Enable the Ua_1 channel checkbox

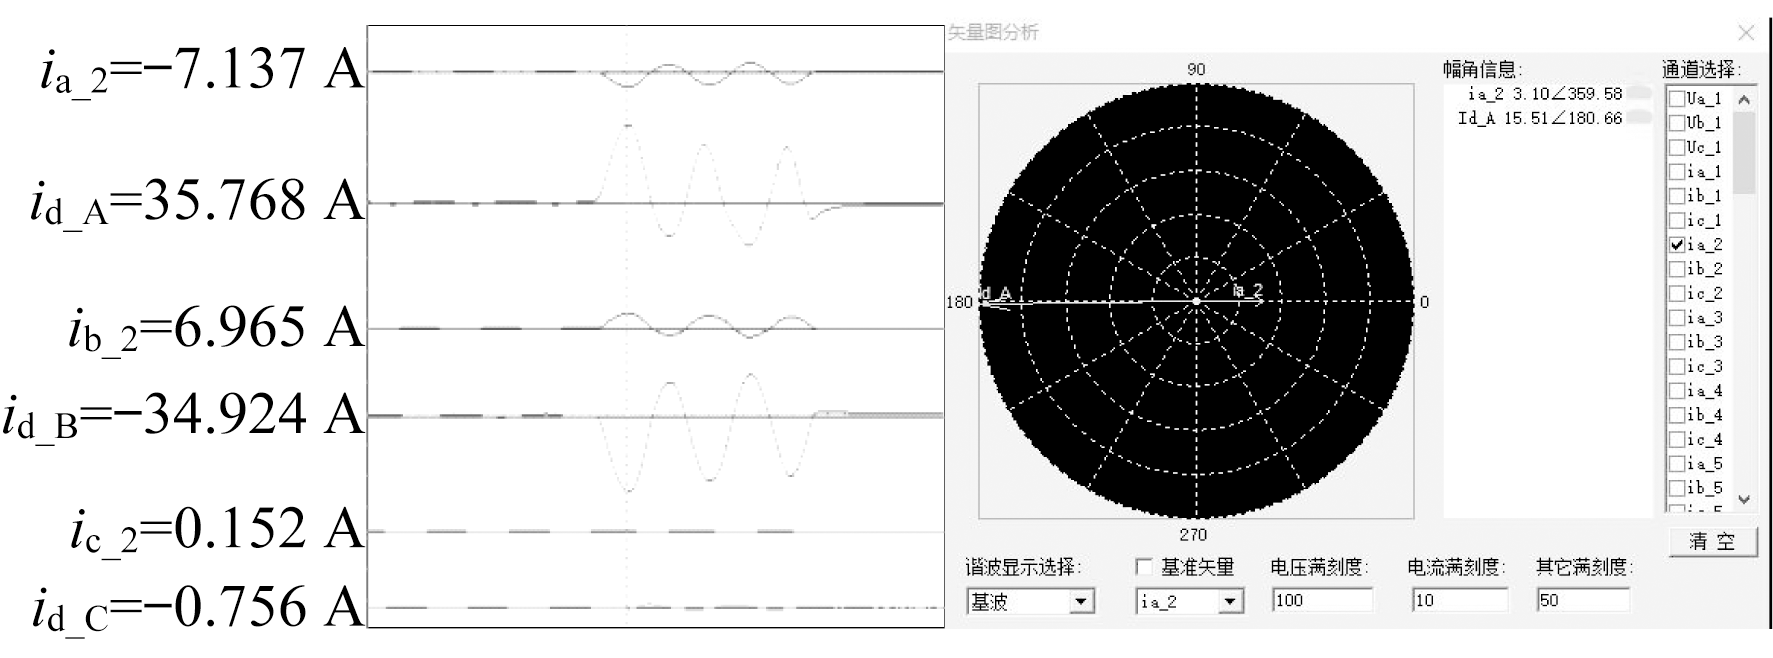pyautogui.click(x=1677, y=98)
